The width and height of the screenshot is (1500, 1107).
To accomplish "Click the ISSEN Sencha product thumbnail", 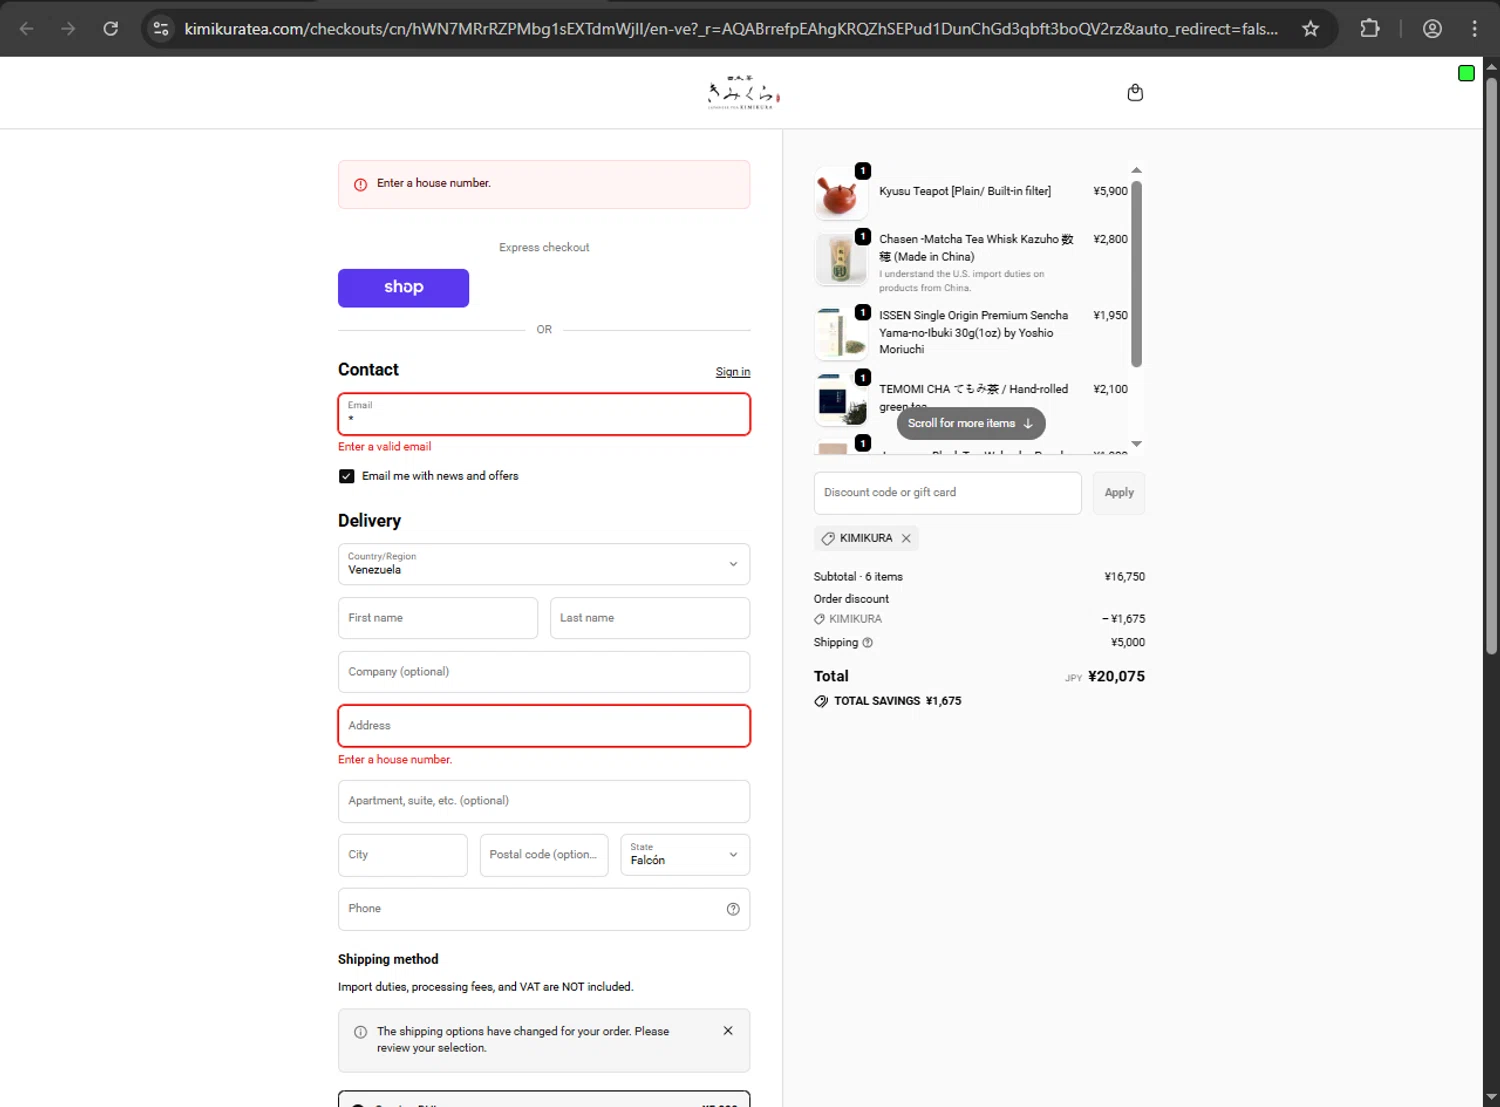I will pos(840,334).
